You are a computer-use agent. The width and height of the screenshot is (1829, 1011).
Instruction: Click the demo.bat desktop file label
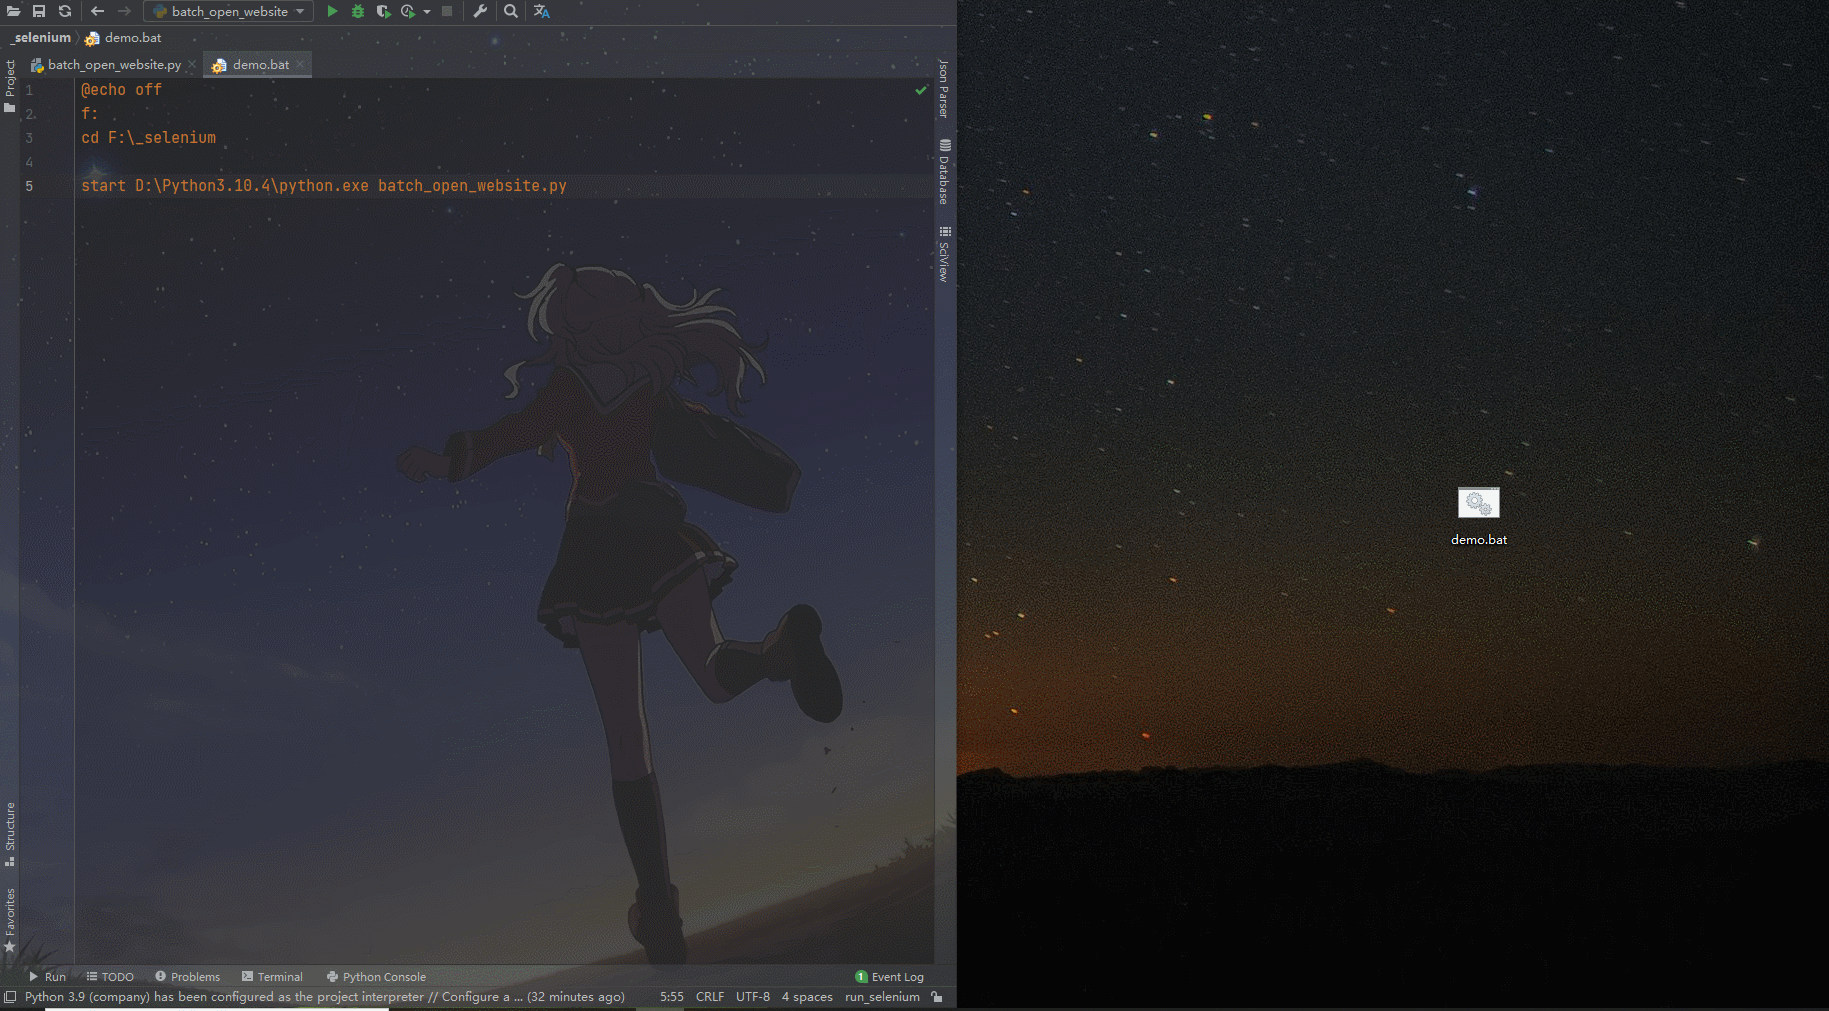point(1479,540)
